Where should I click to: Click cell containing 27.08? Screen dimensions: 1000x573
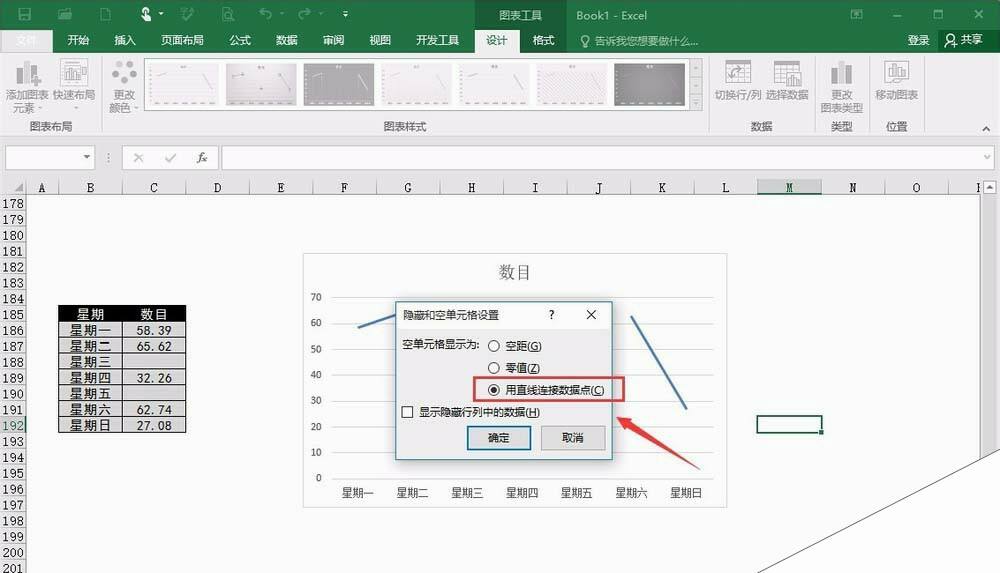pyautogui.click(x=154, y=426)
